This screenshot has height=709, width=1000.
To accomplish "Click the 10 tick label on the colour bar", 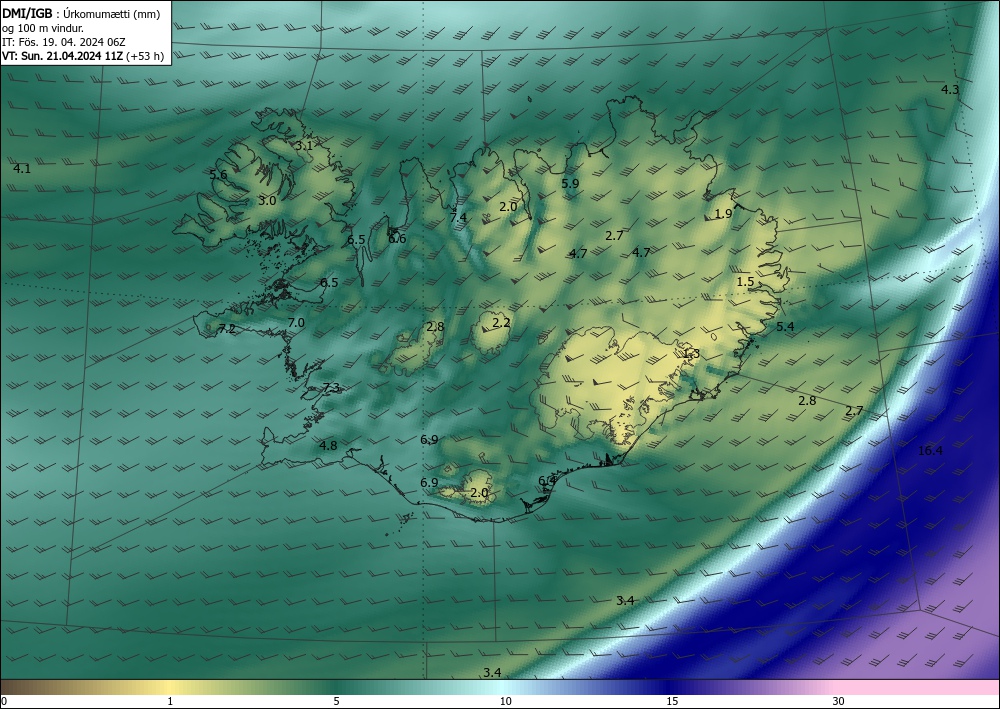I will coord(506,701).
